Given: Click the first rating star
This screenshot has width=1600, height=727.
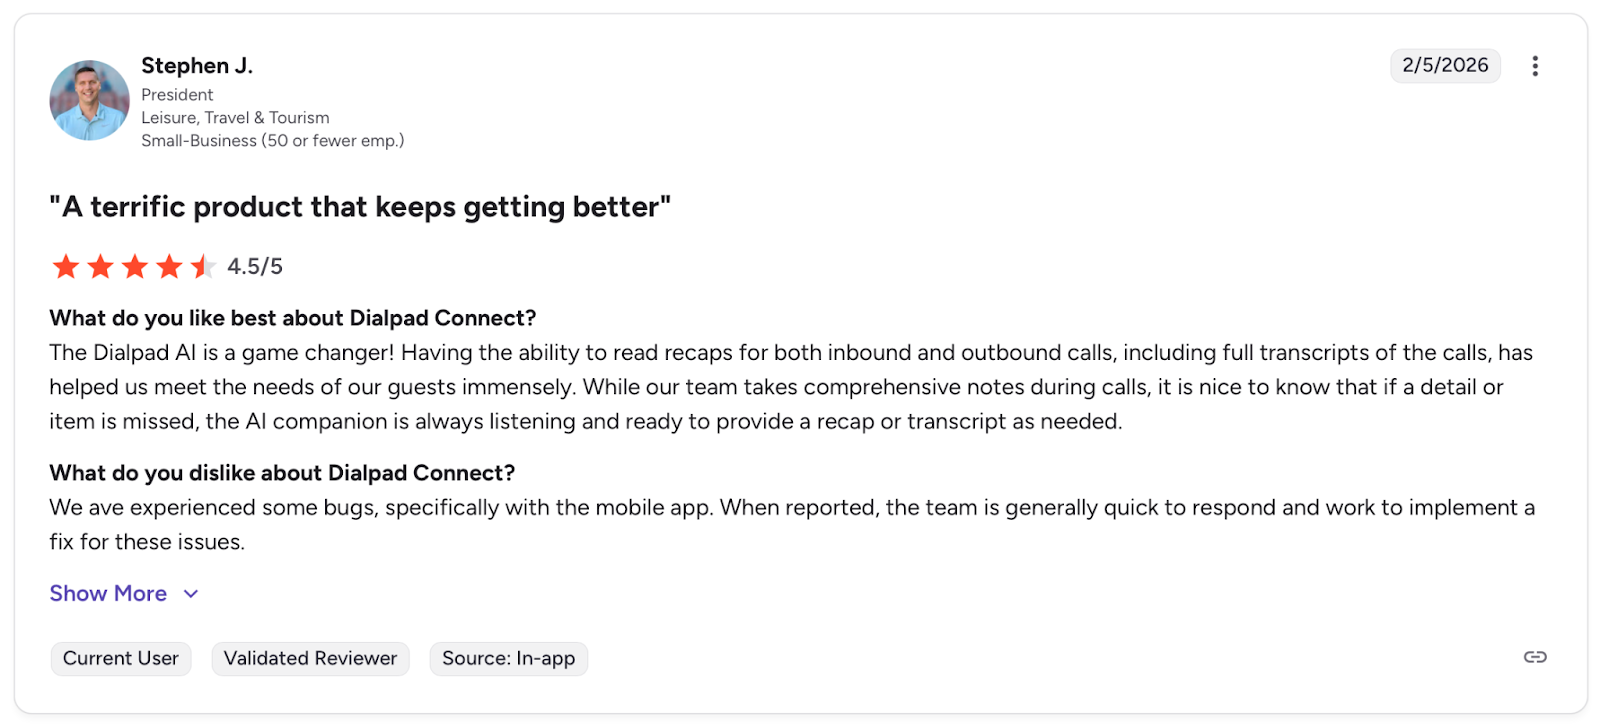Looking at the screenshot, I should 66,267.
